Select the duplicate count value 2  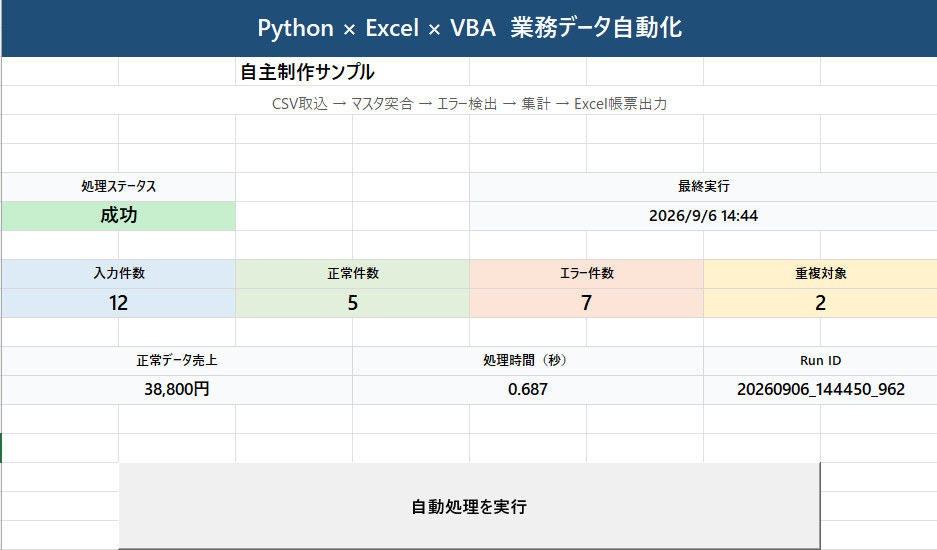pyautogui.click(x=820, y=303)
